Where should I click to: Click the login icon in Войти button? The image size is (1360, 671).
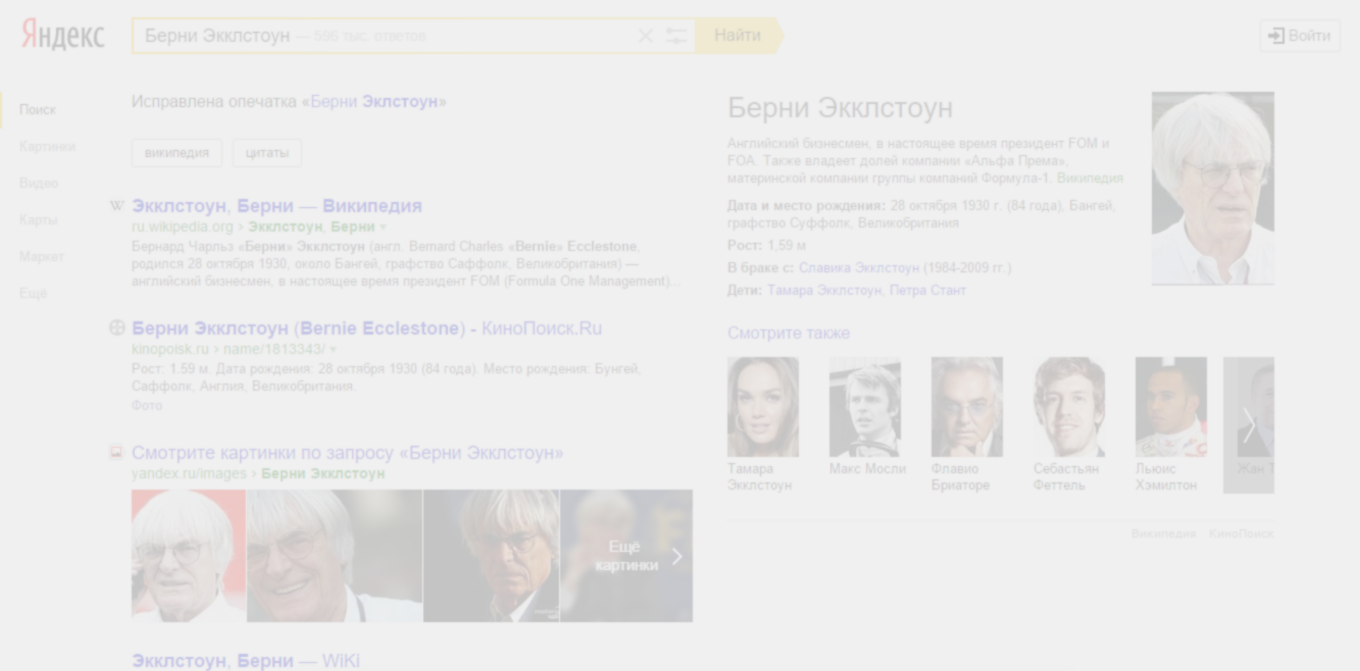click(1276, 36)
